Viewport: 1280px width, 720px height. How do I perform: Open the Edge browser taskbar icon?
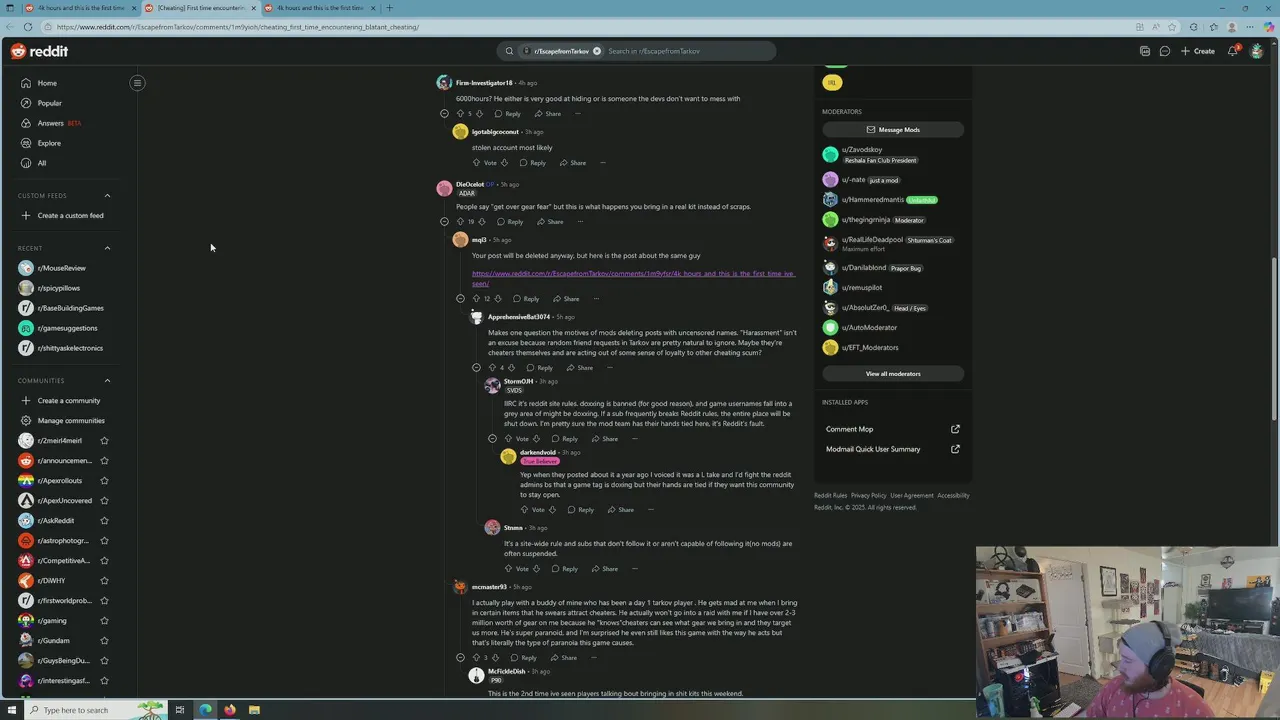[x=205, y=710]
